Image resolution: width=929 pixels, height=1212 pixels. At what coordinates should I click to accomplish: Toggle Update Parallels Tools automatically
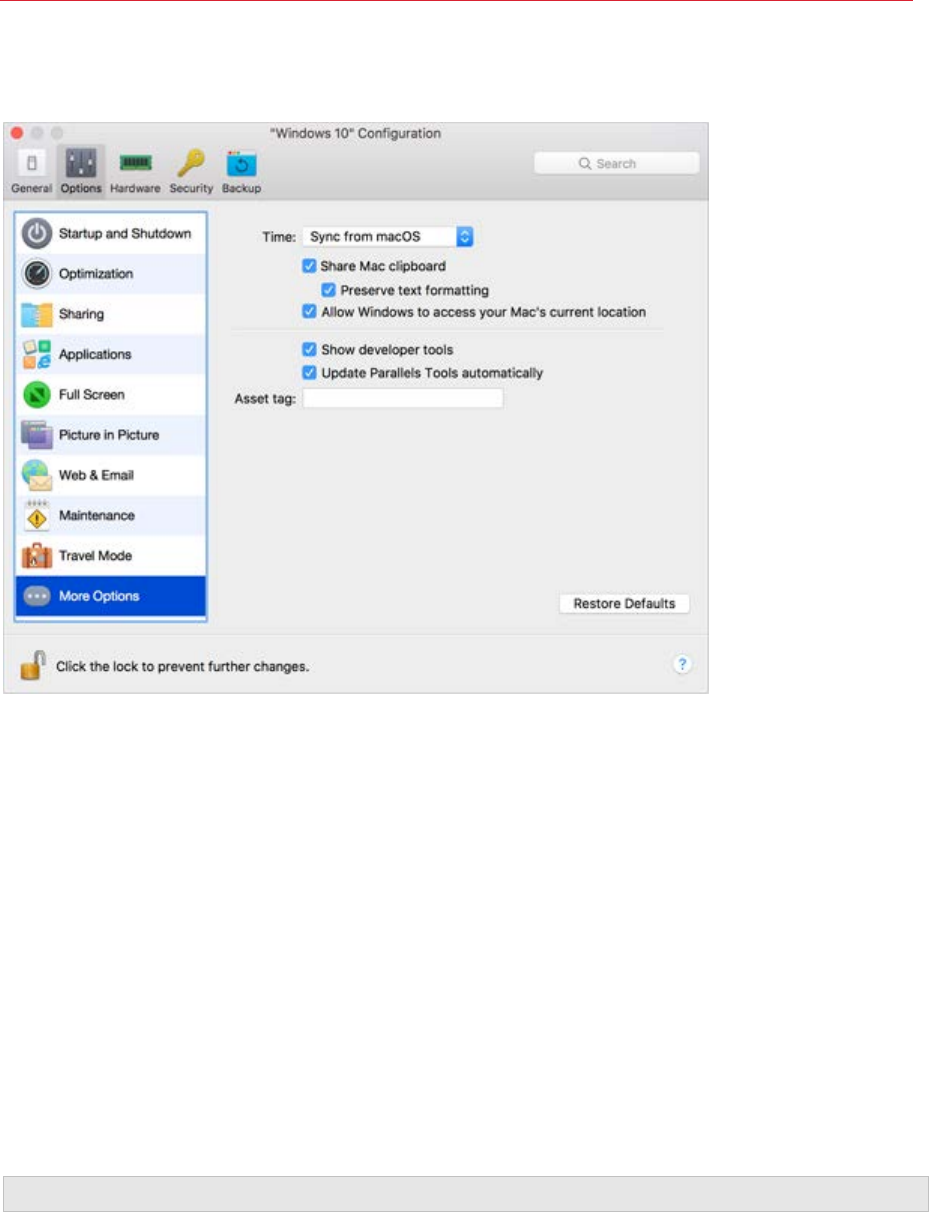point(309,373)
